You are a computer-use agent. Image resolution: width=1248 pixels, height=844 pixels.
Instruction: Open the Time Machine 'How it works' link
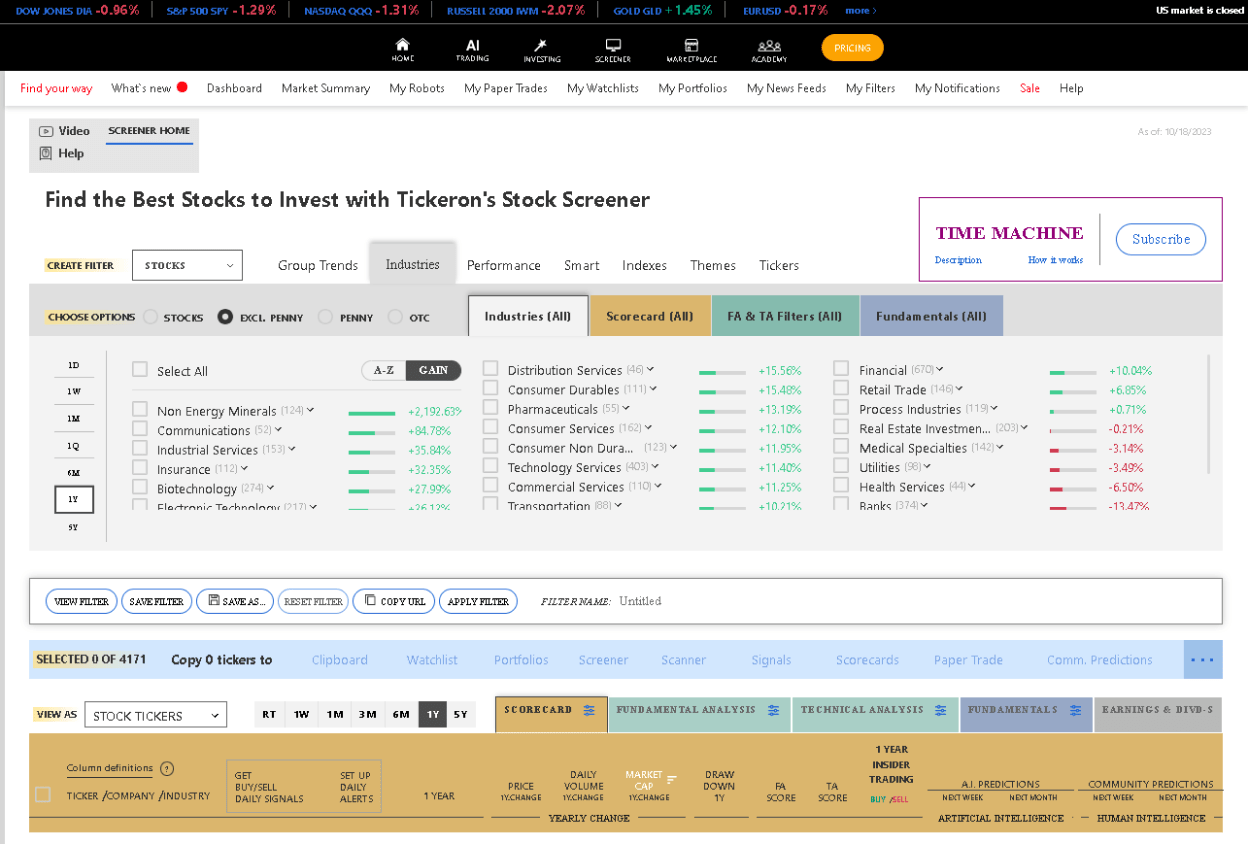[x=1055, y=260]
